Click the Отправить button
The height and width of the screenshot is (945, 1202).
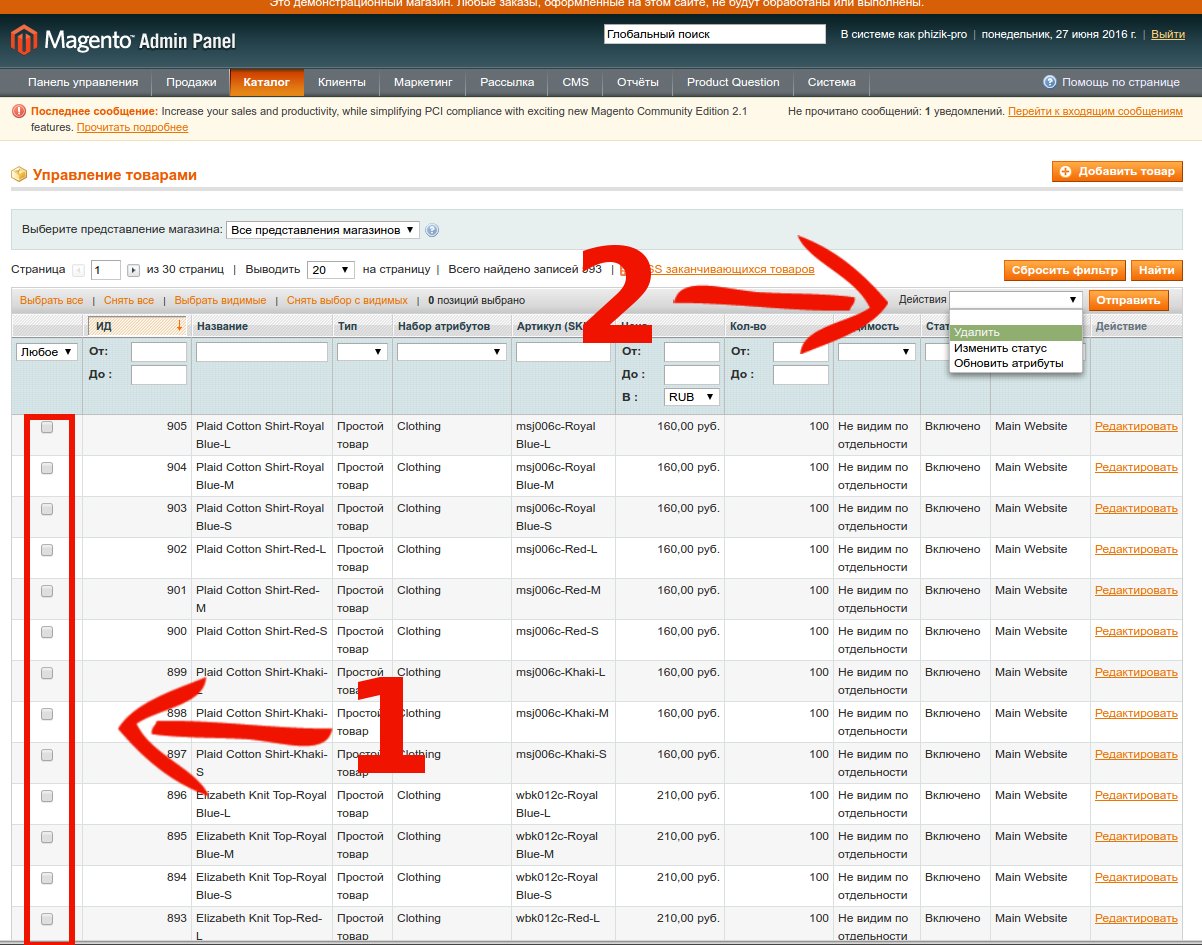coord(1128,300)
